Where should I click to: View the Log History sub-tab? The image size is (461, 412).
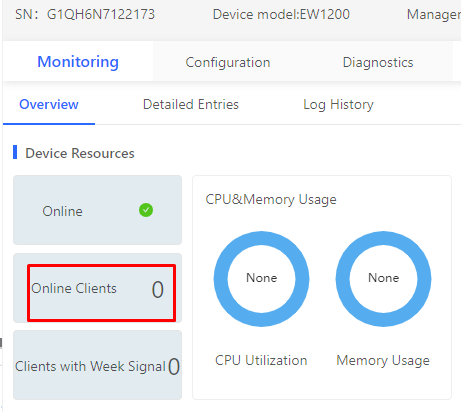click(338, 104)
